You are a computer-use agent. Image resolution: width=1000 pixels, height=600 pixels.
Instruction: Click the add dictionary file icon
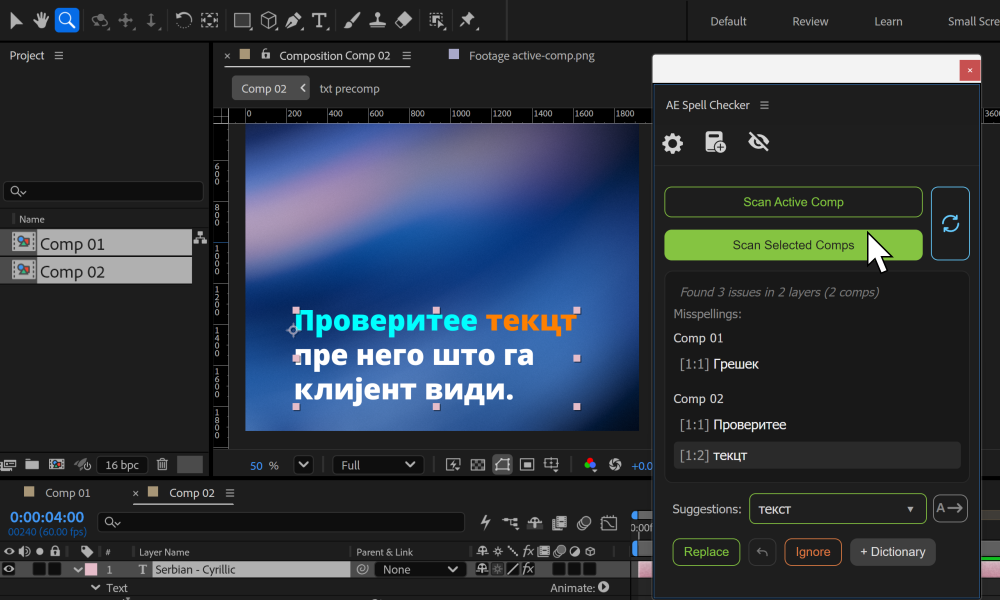tap(715, 142)
